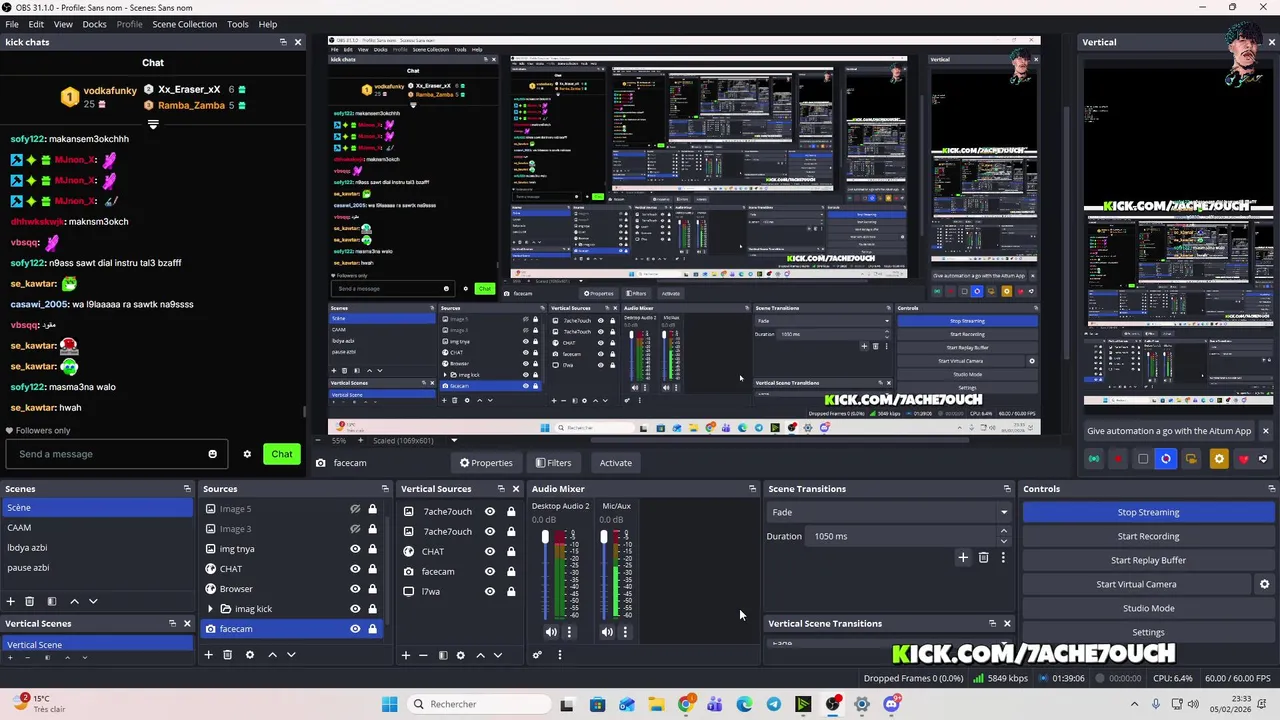This screenshot has width=1280, height=720.
Task: Open the Edit menu
Action: coord(36,24)
